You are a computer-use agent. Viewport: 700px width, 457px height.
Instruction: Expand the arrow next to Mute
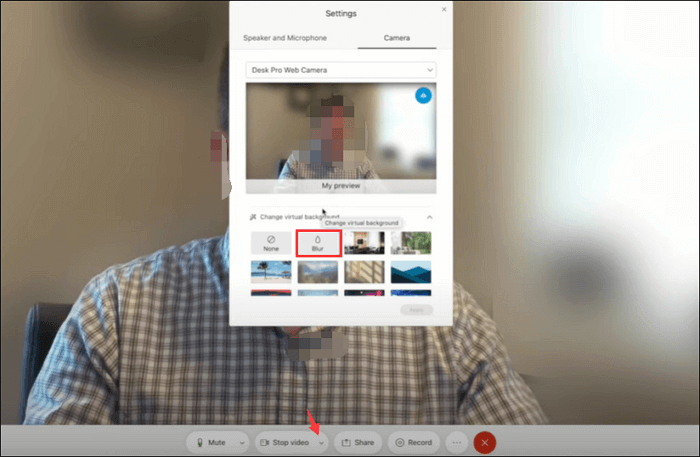pos(241,442)
